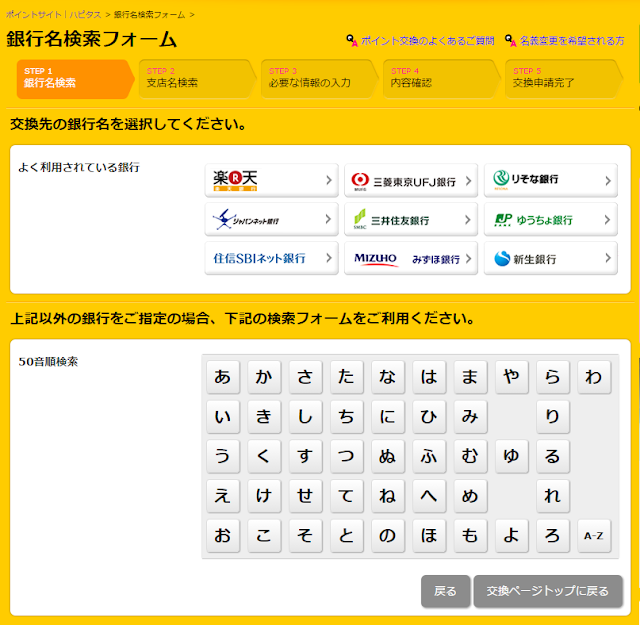Search banks starting with わ

(594, 377)
